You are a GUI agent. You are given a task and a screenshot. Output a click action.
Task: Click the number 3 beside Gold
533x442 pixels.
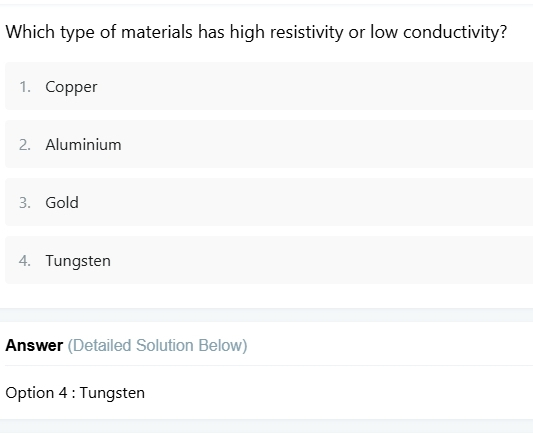click(x=25, y=203)
